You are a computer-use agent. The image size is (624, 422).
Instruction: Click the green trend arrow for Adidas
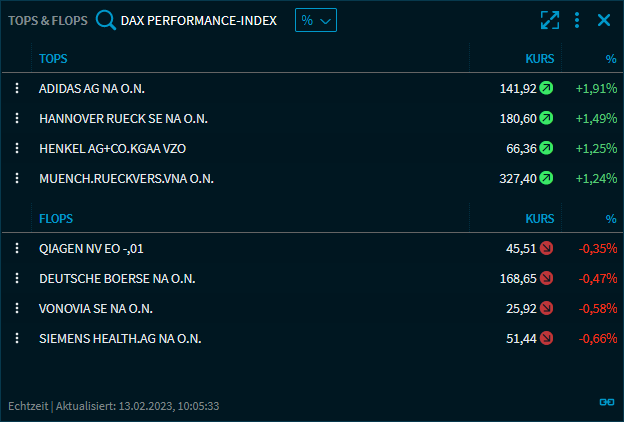547,88
